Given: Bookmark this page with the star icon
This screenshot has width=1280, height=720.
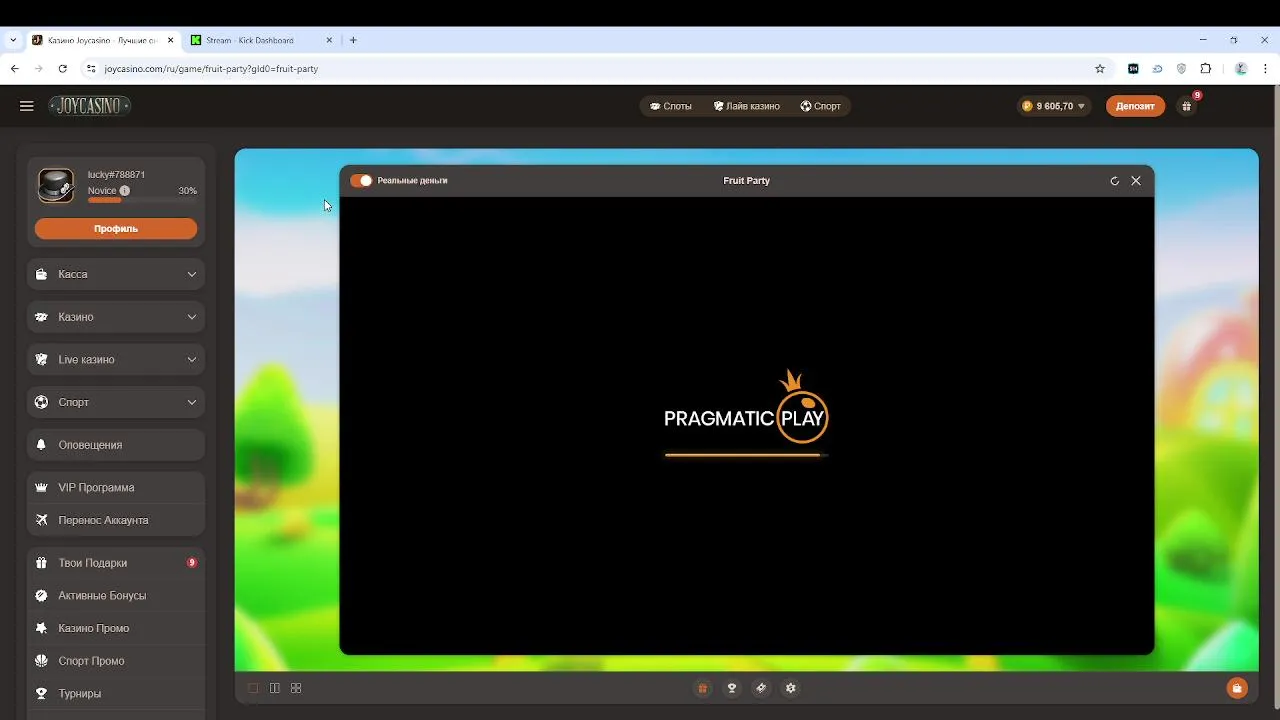Looking at the screenshot, I should tap(1100, 69).
